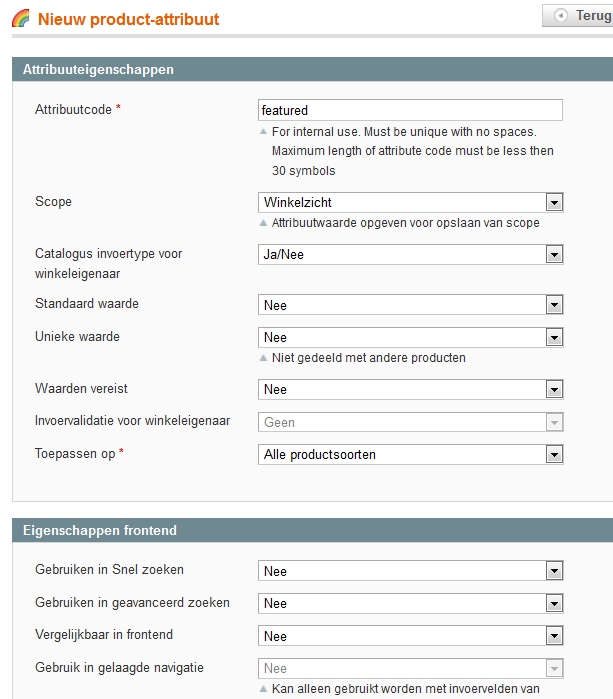
Task: Click the Eigenschappen frontend section header
Action: (313, 530)
